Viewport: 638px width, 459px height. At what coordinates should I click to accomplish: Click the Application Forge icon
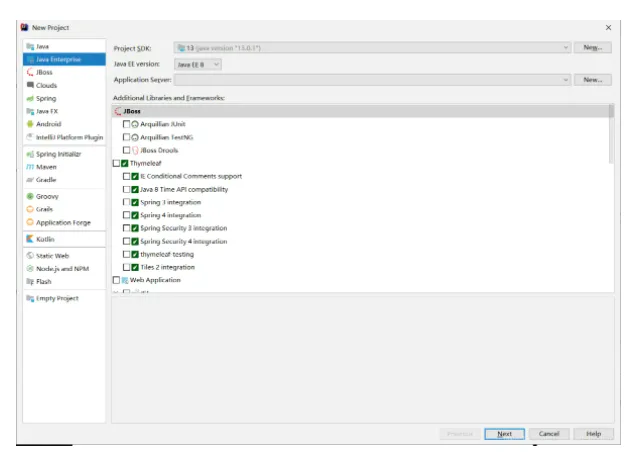point(30,222)
